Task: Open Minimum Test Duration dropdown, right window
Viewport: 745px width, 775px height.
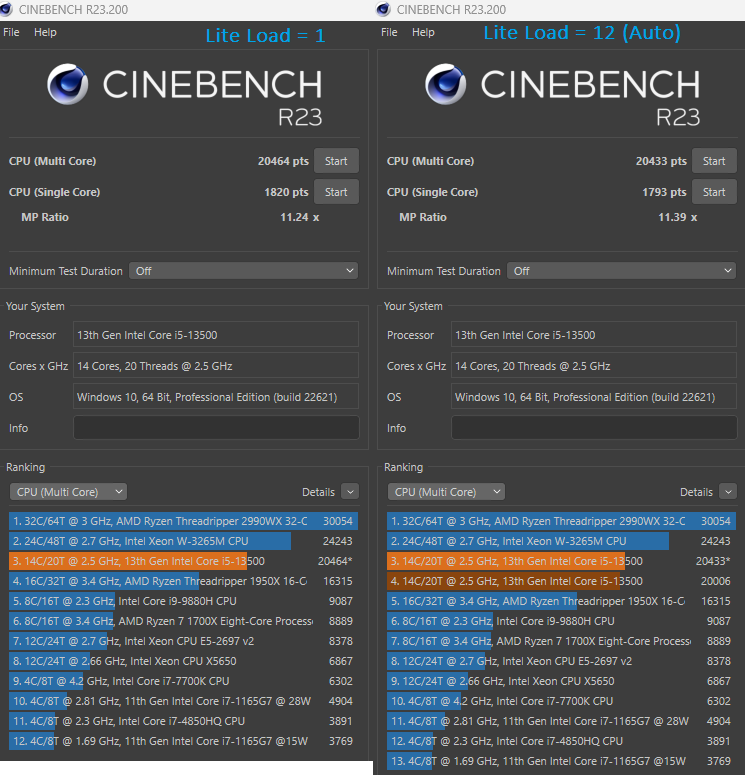Action: point(621,271)
